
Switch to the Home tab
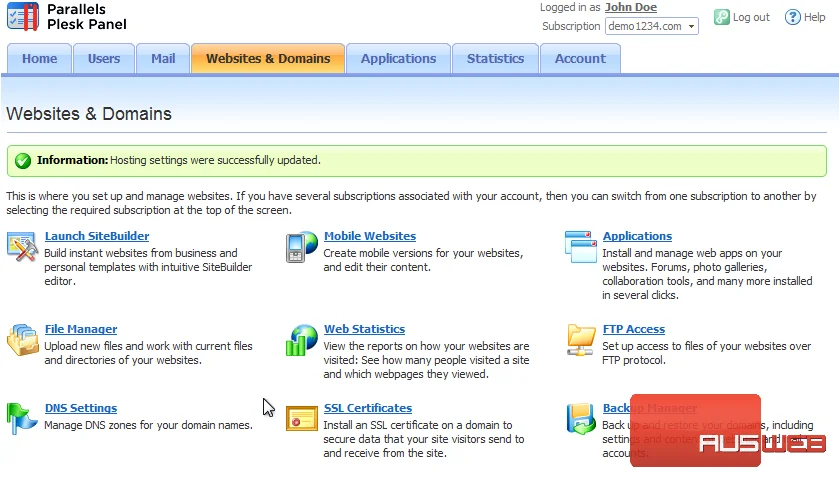tap(40, 58)
